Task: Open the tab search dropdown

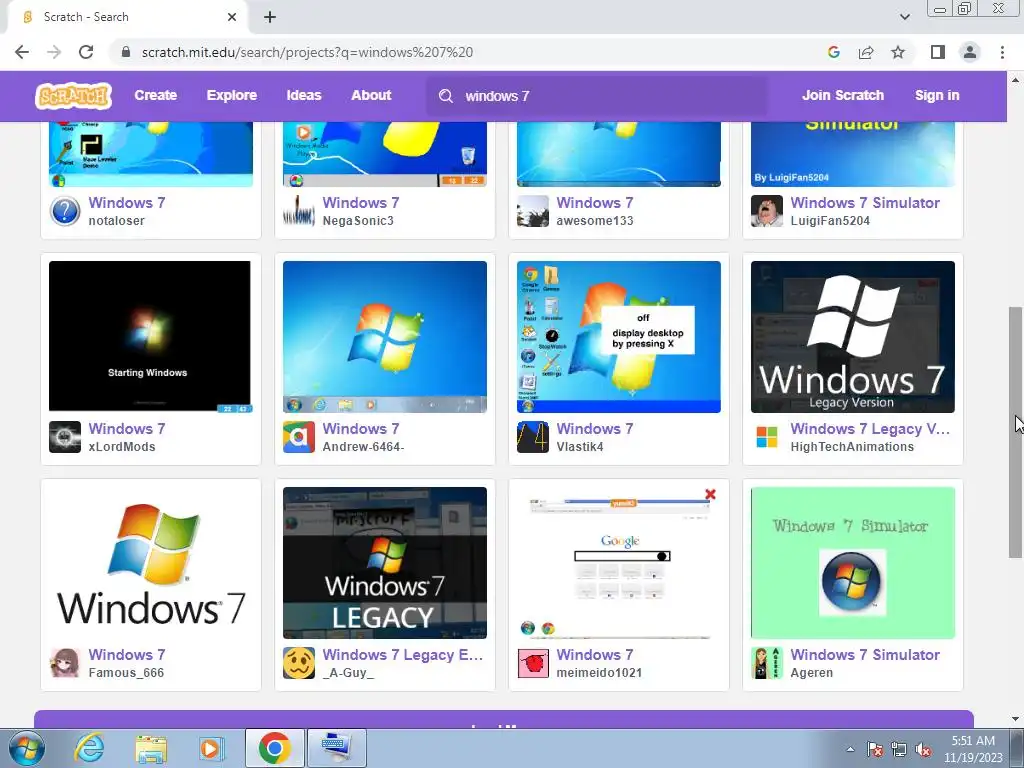Action: 904,17
